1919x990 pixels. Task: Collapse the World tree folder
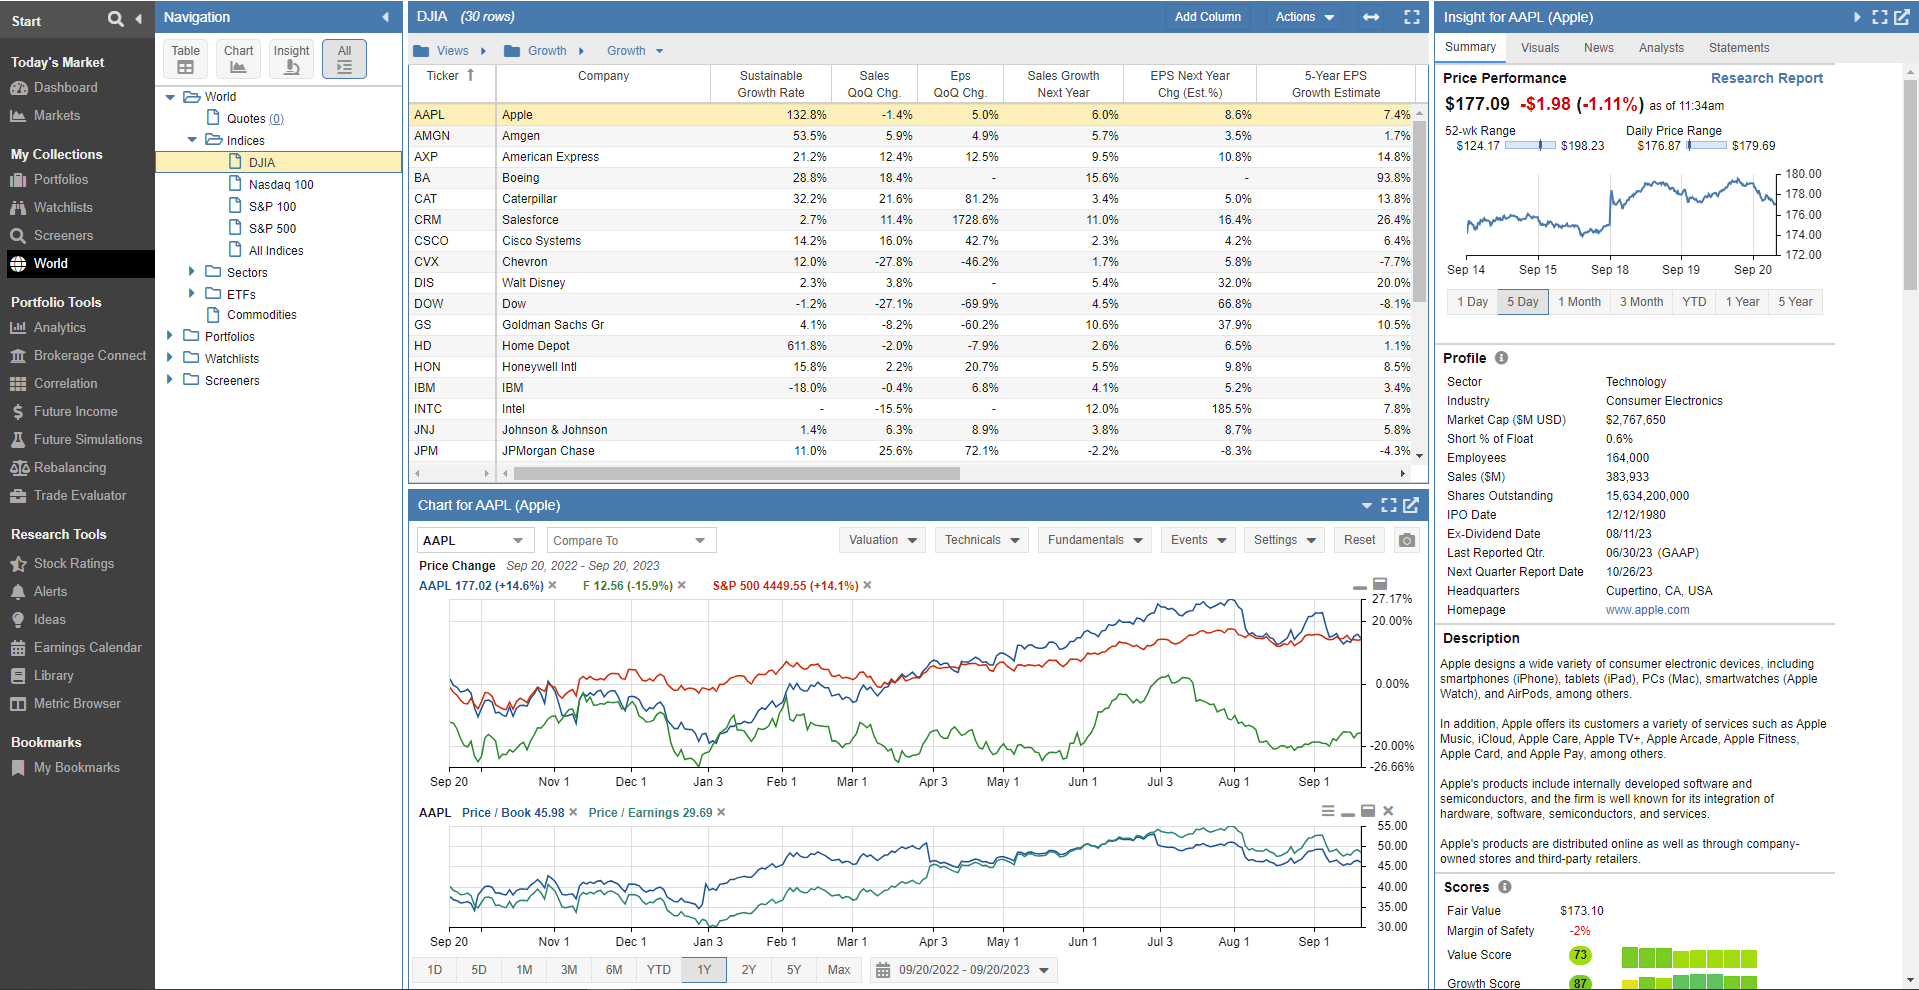(x=170, y=97)
